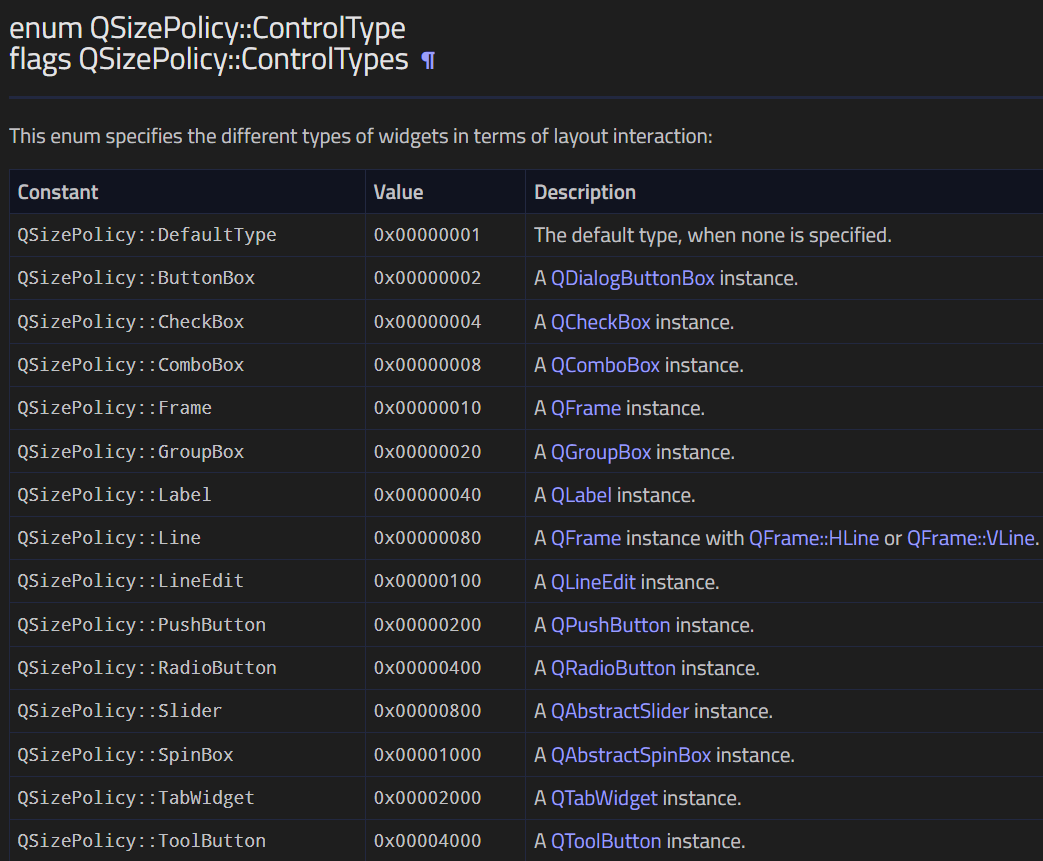Viewport: 1043px width, 861px height.
Task: Go to the QGroupBox link
Action: [x=601, y=452]
